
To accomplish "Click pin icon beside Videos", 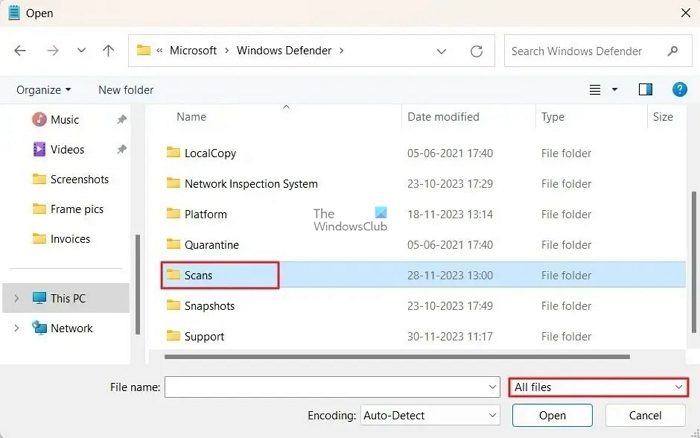I will click(121, 149).
